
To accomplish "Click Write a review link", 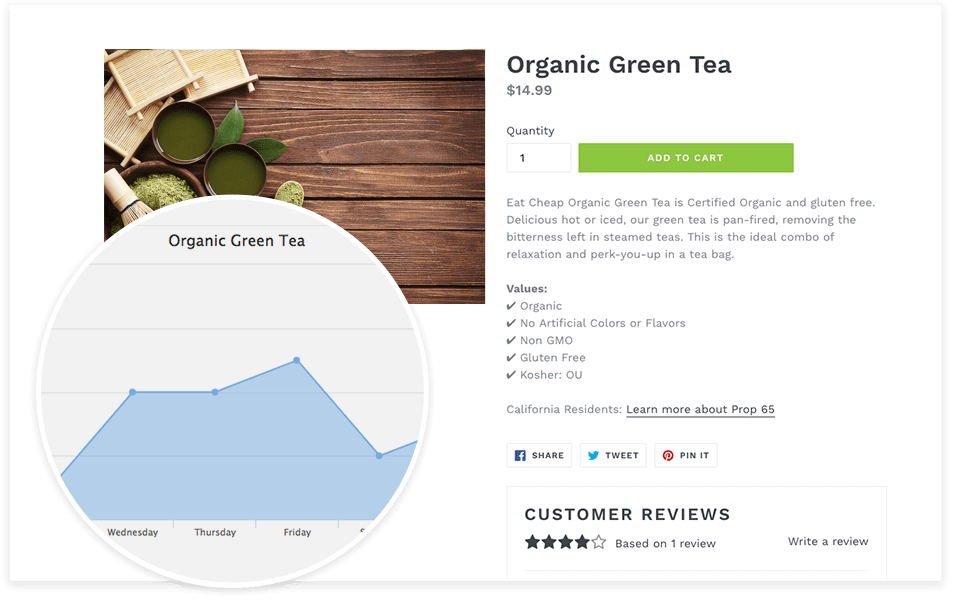I will (x=828, y=541).
